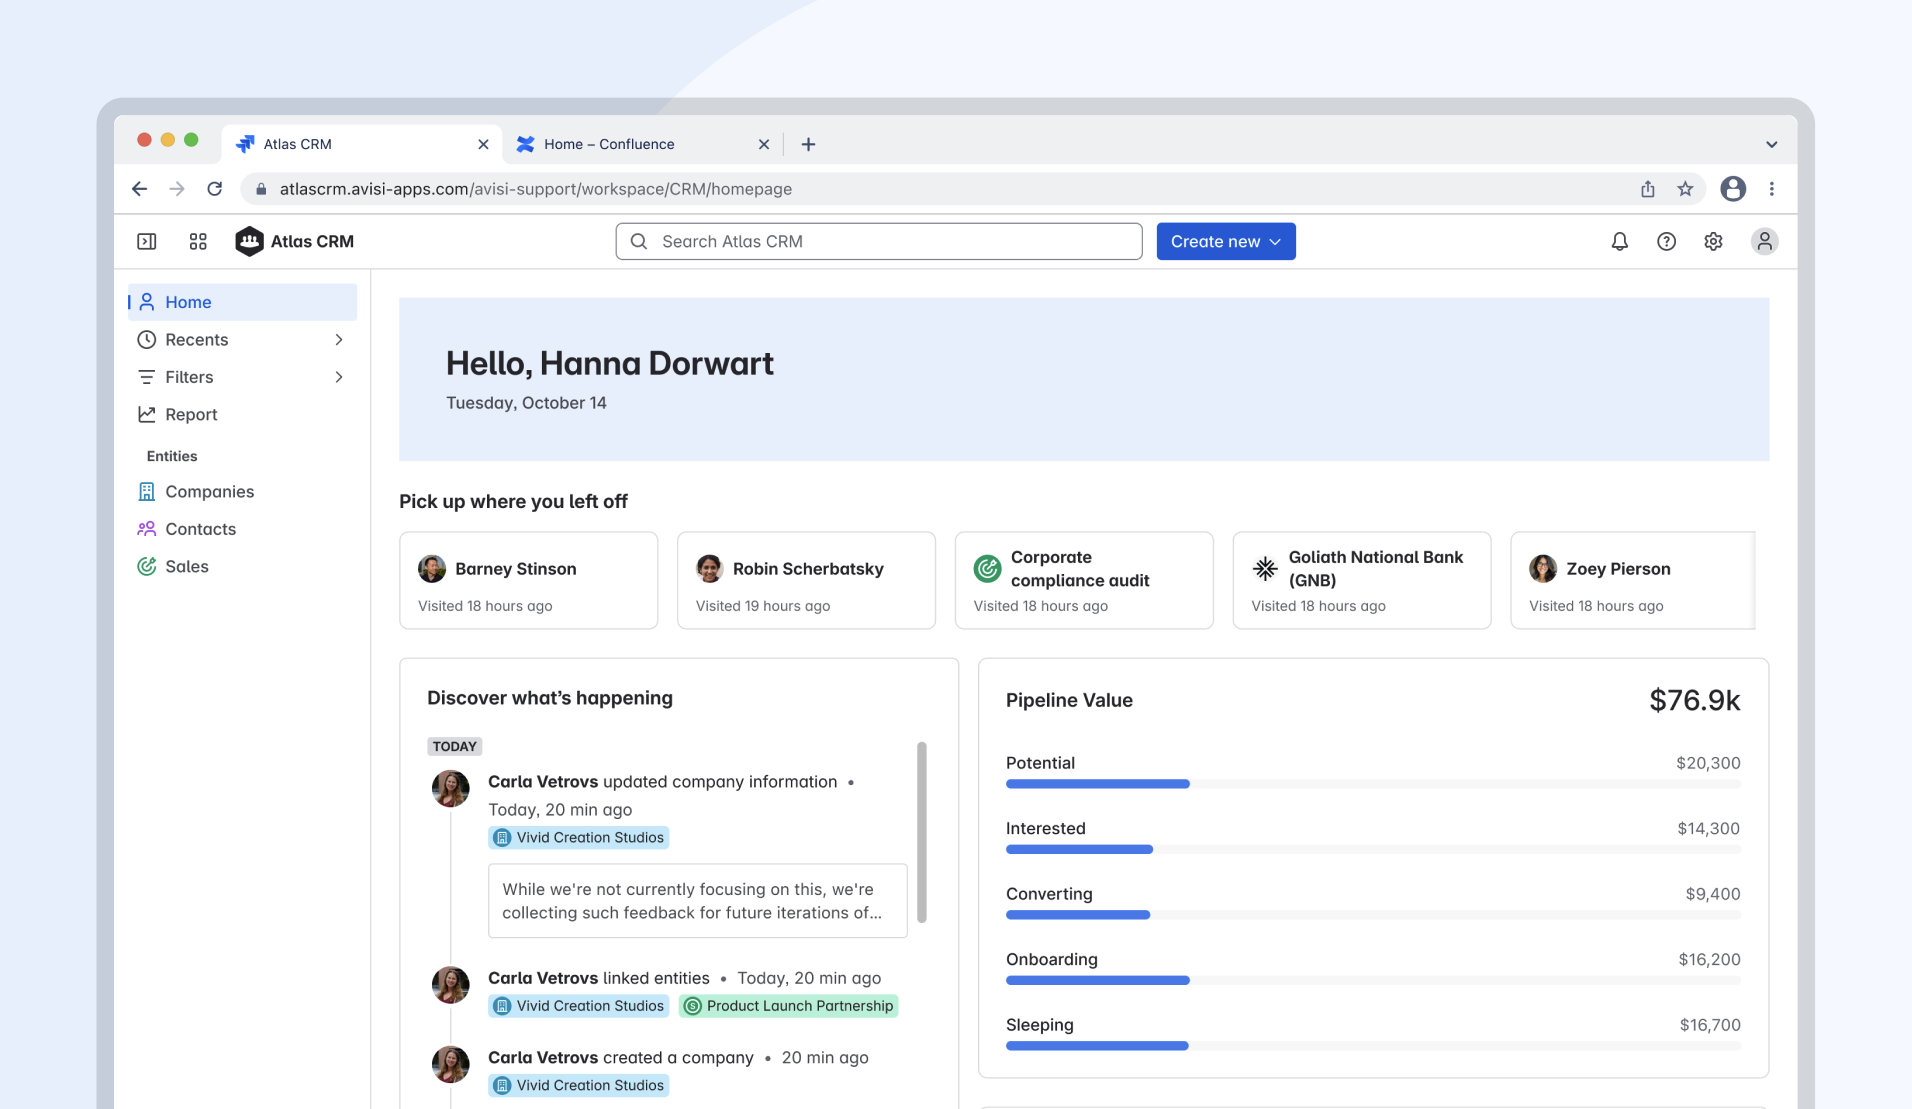Viewport: 1912px width, 1109px height.
Task: Select Home in the sidebar
Action: [x=242, y=302]
